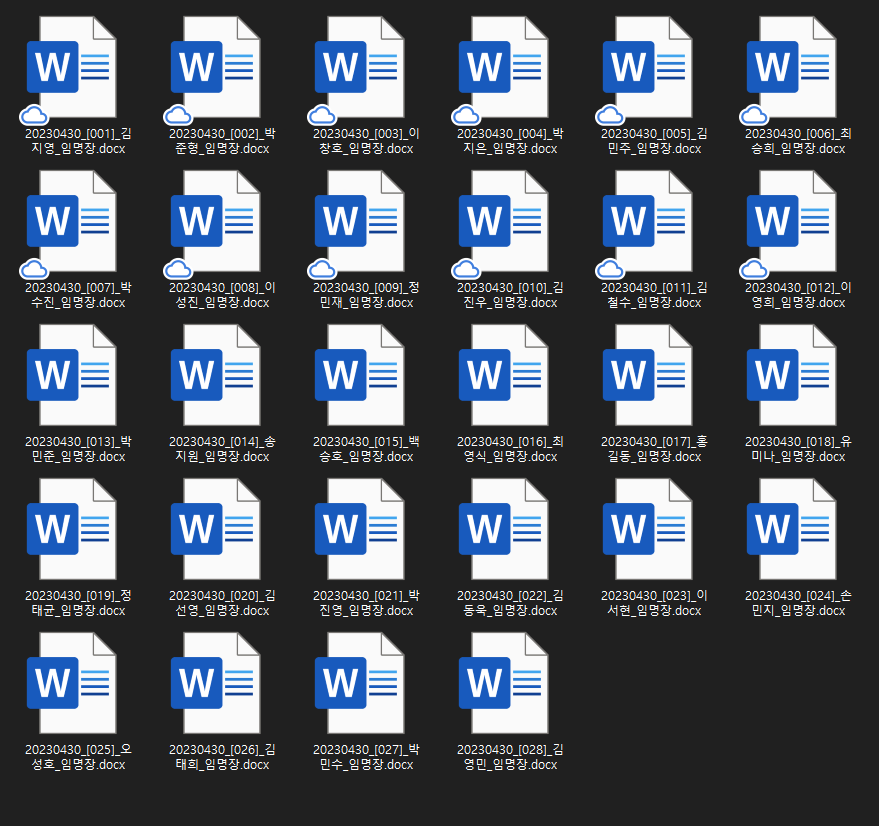Highlight the docx icon for [022] 김동욱
Viewport: 879px width, 826px height.
504,529
